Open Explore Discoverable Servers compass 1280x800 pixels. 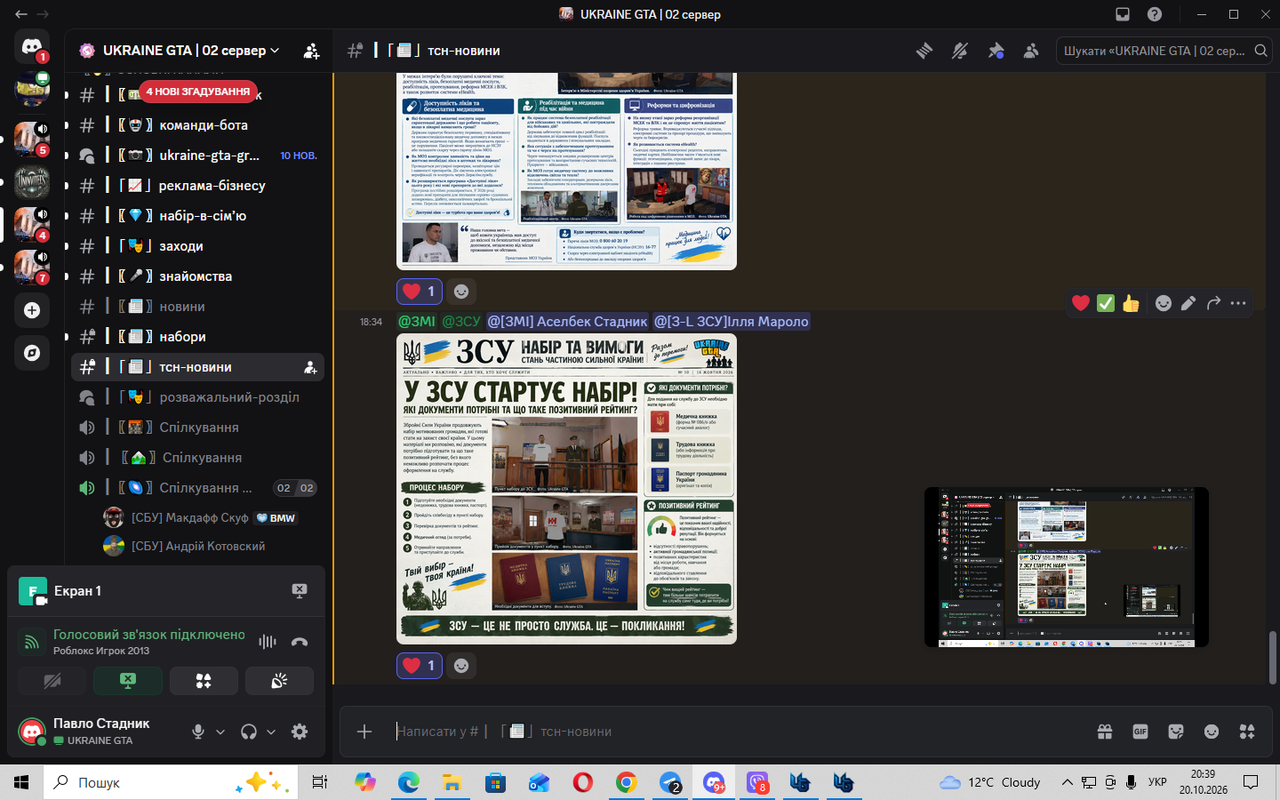click(32, 353)
